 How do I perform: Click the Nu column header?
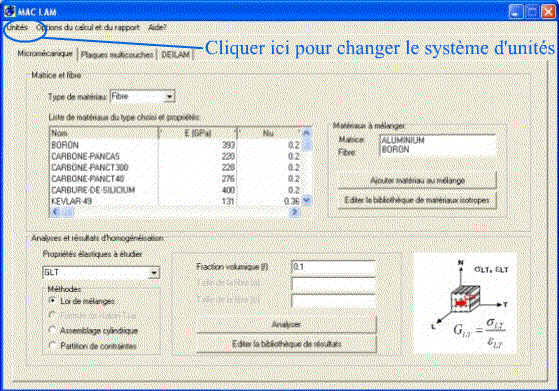(x=269, y=133)
